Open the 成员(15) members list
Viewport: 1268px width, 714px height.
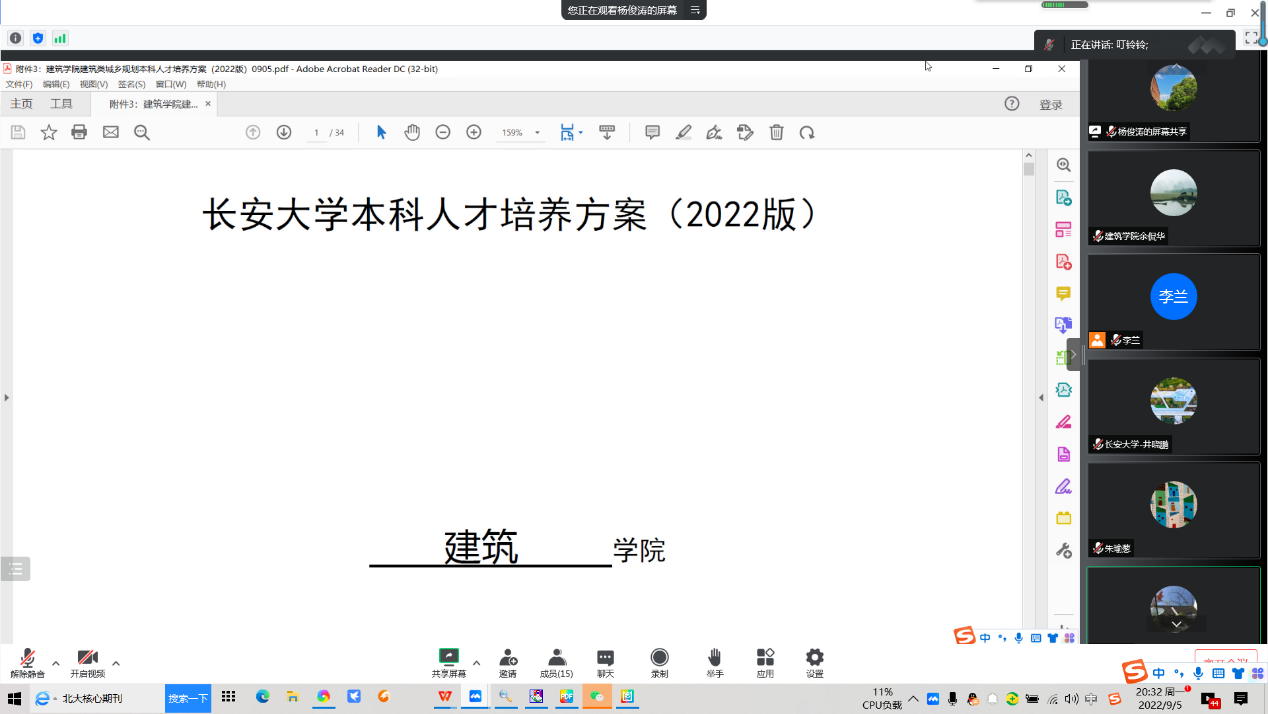tap(556, 662)
